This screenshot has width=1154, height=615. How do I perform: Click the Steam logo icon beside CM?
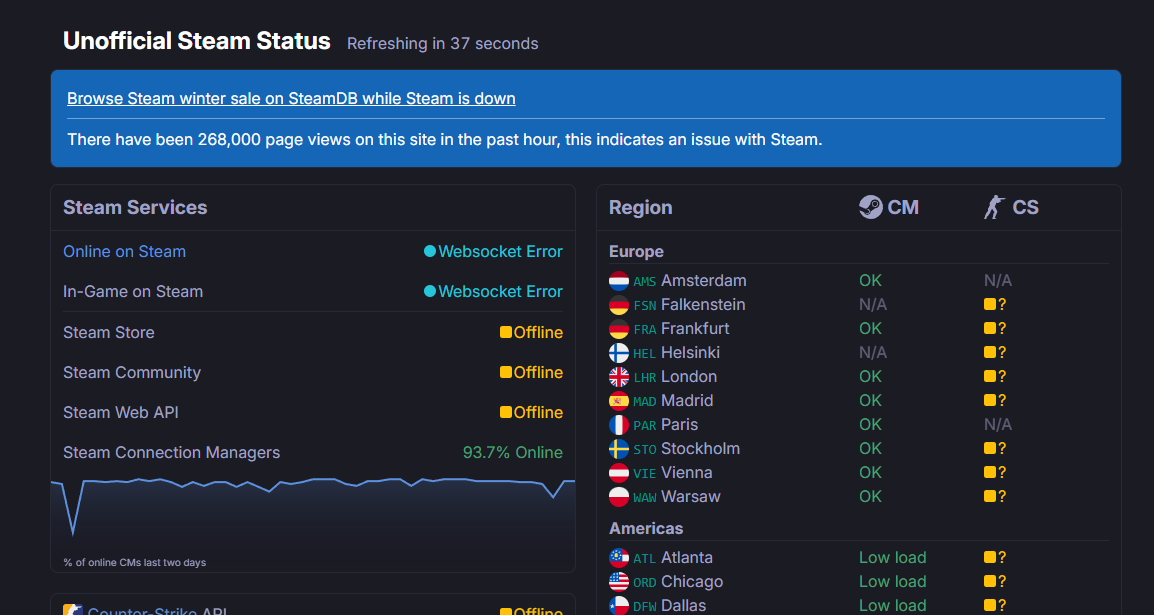[x=870, y=207]
